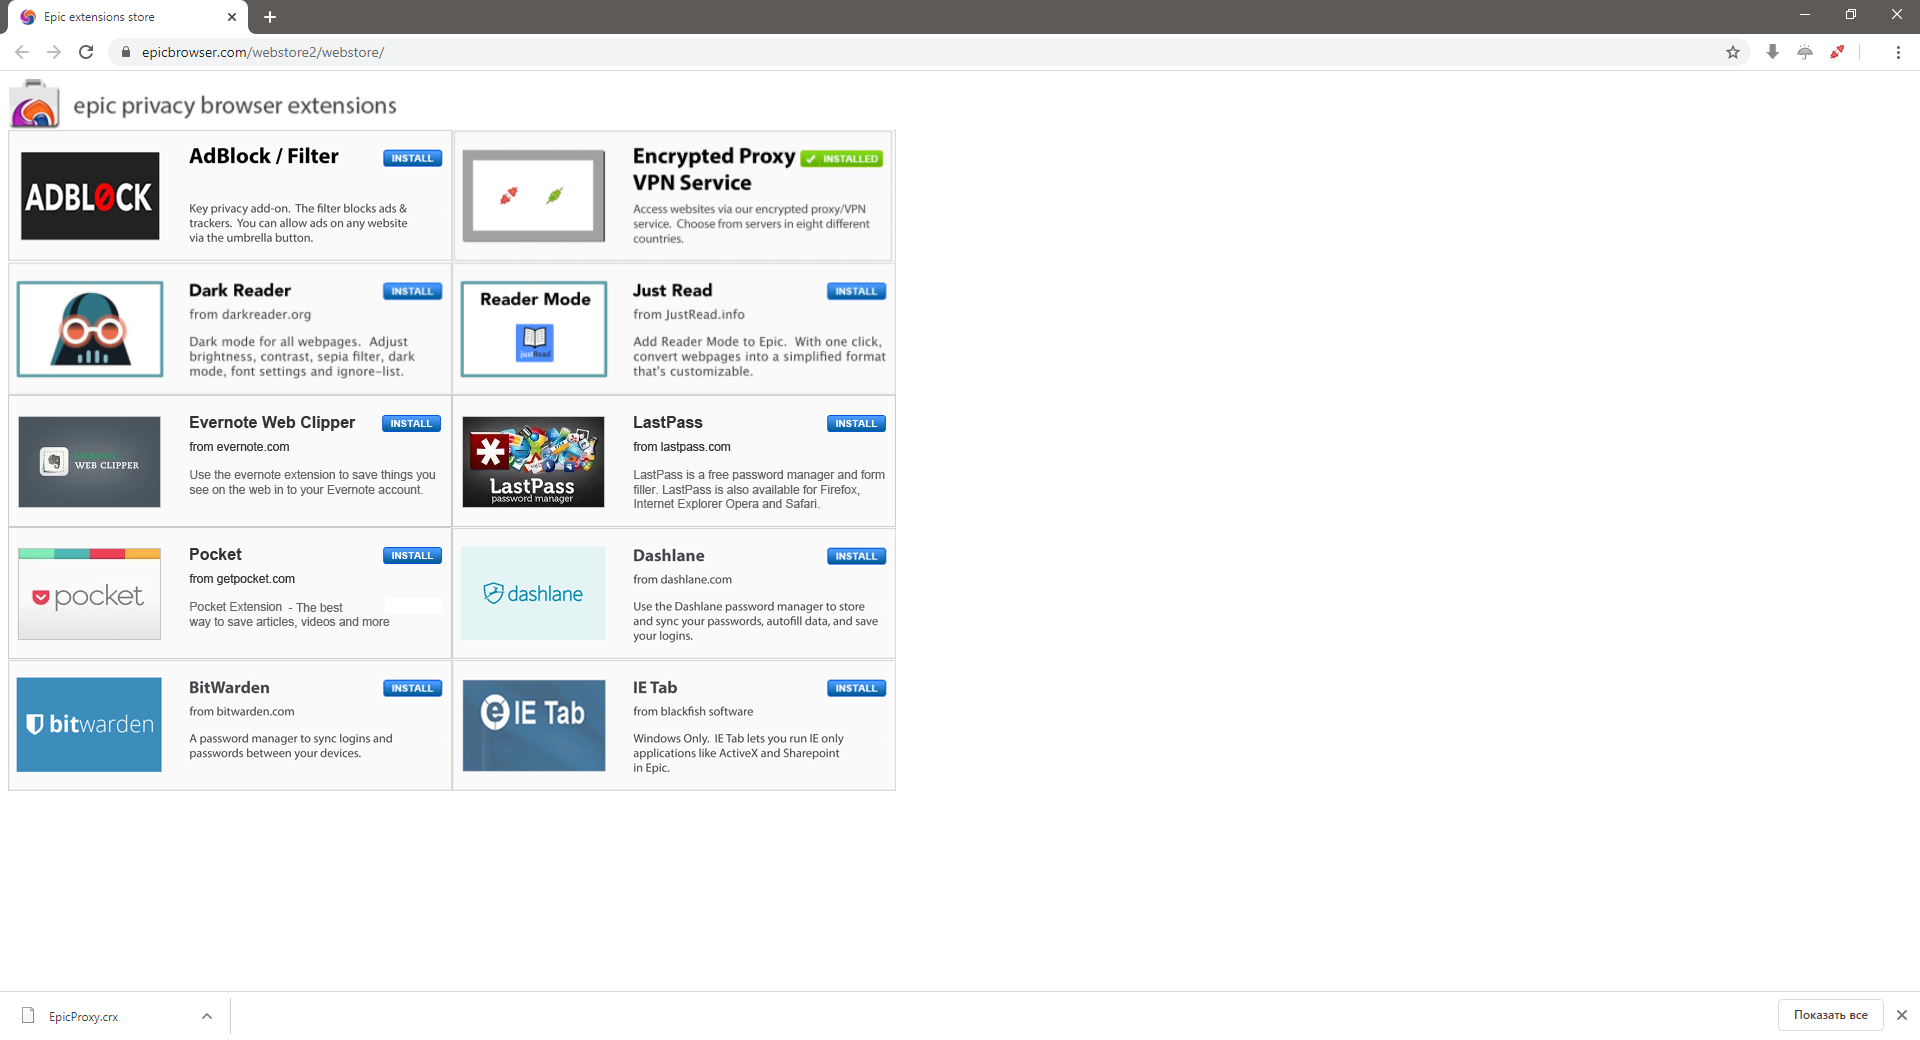The image size is (1920, 1040).
Task: Bookmark this page with the star icon
Action: 1733,52
